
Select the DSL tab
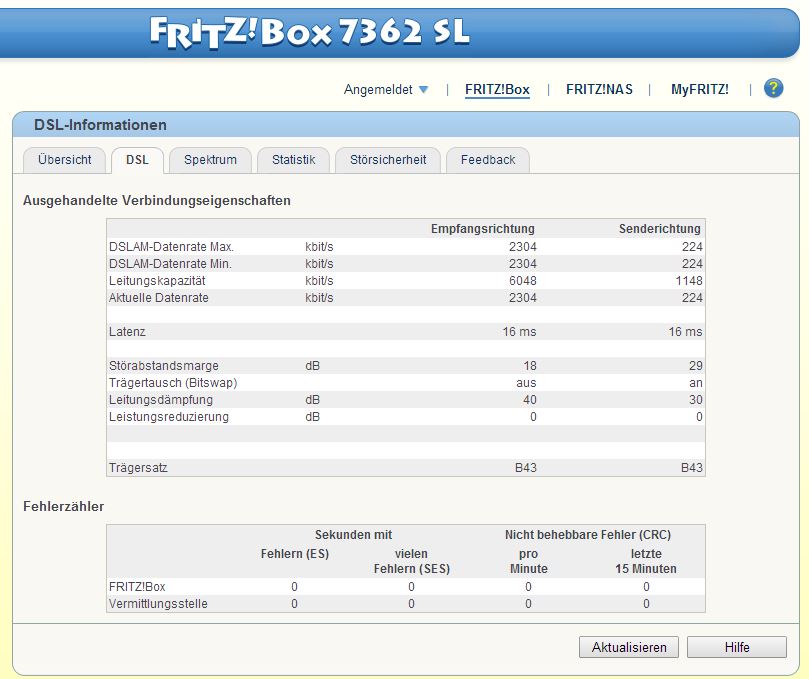coord(137,160)
